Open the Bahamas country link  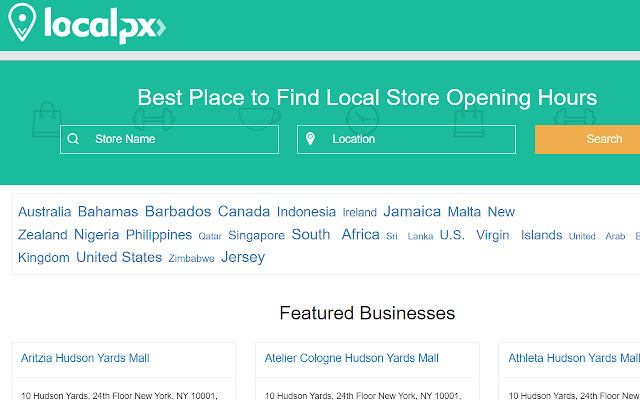(x=108, y=211)
